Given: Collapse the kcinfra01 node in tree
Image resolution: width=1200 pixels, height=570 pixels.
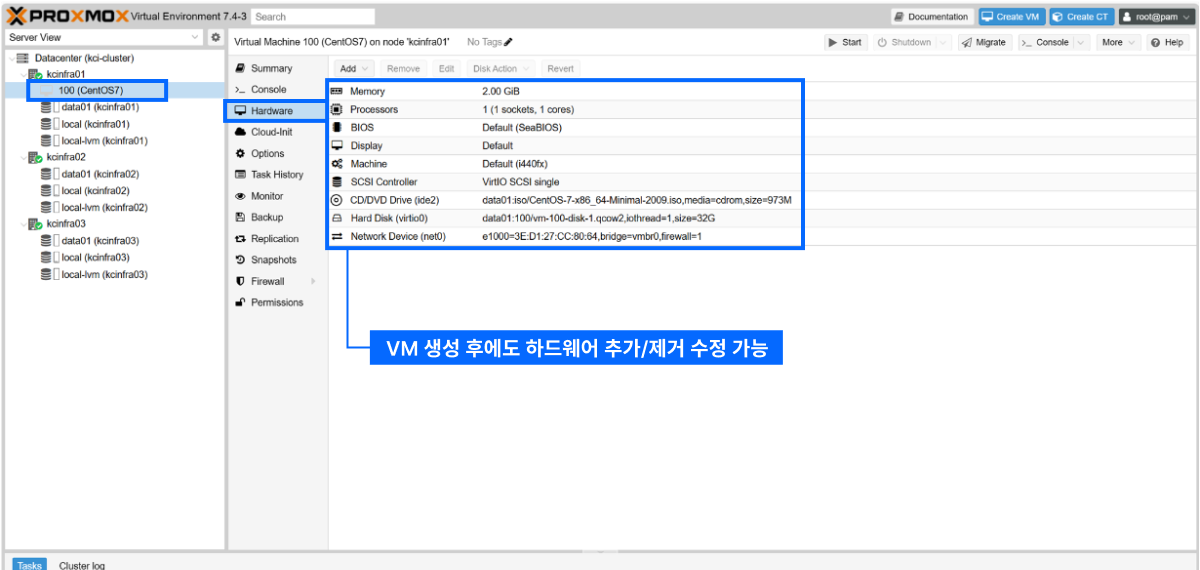Looking at the screenshot, I should tap(23, 74).
